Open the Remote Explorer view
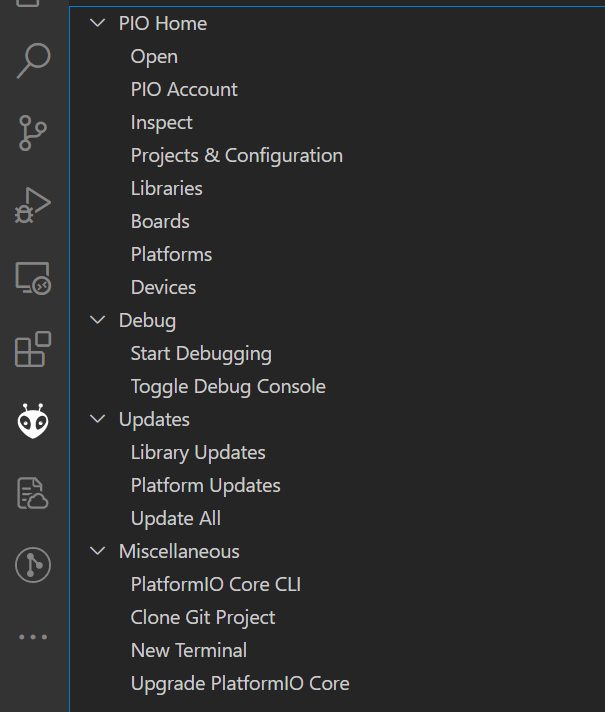The height and width of the screenshot is (712, 605). [x=33, y=278]
